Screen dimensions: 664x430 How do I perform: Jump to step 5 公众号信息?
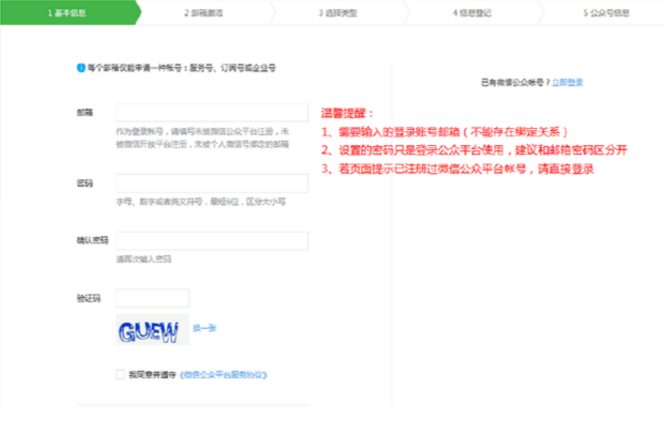click(x=606, y=13)
